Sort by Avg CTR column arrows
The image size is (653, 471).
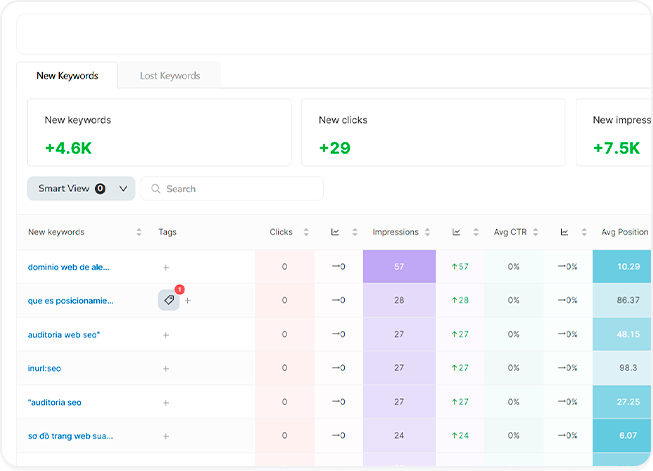(x=536, y=232)
